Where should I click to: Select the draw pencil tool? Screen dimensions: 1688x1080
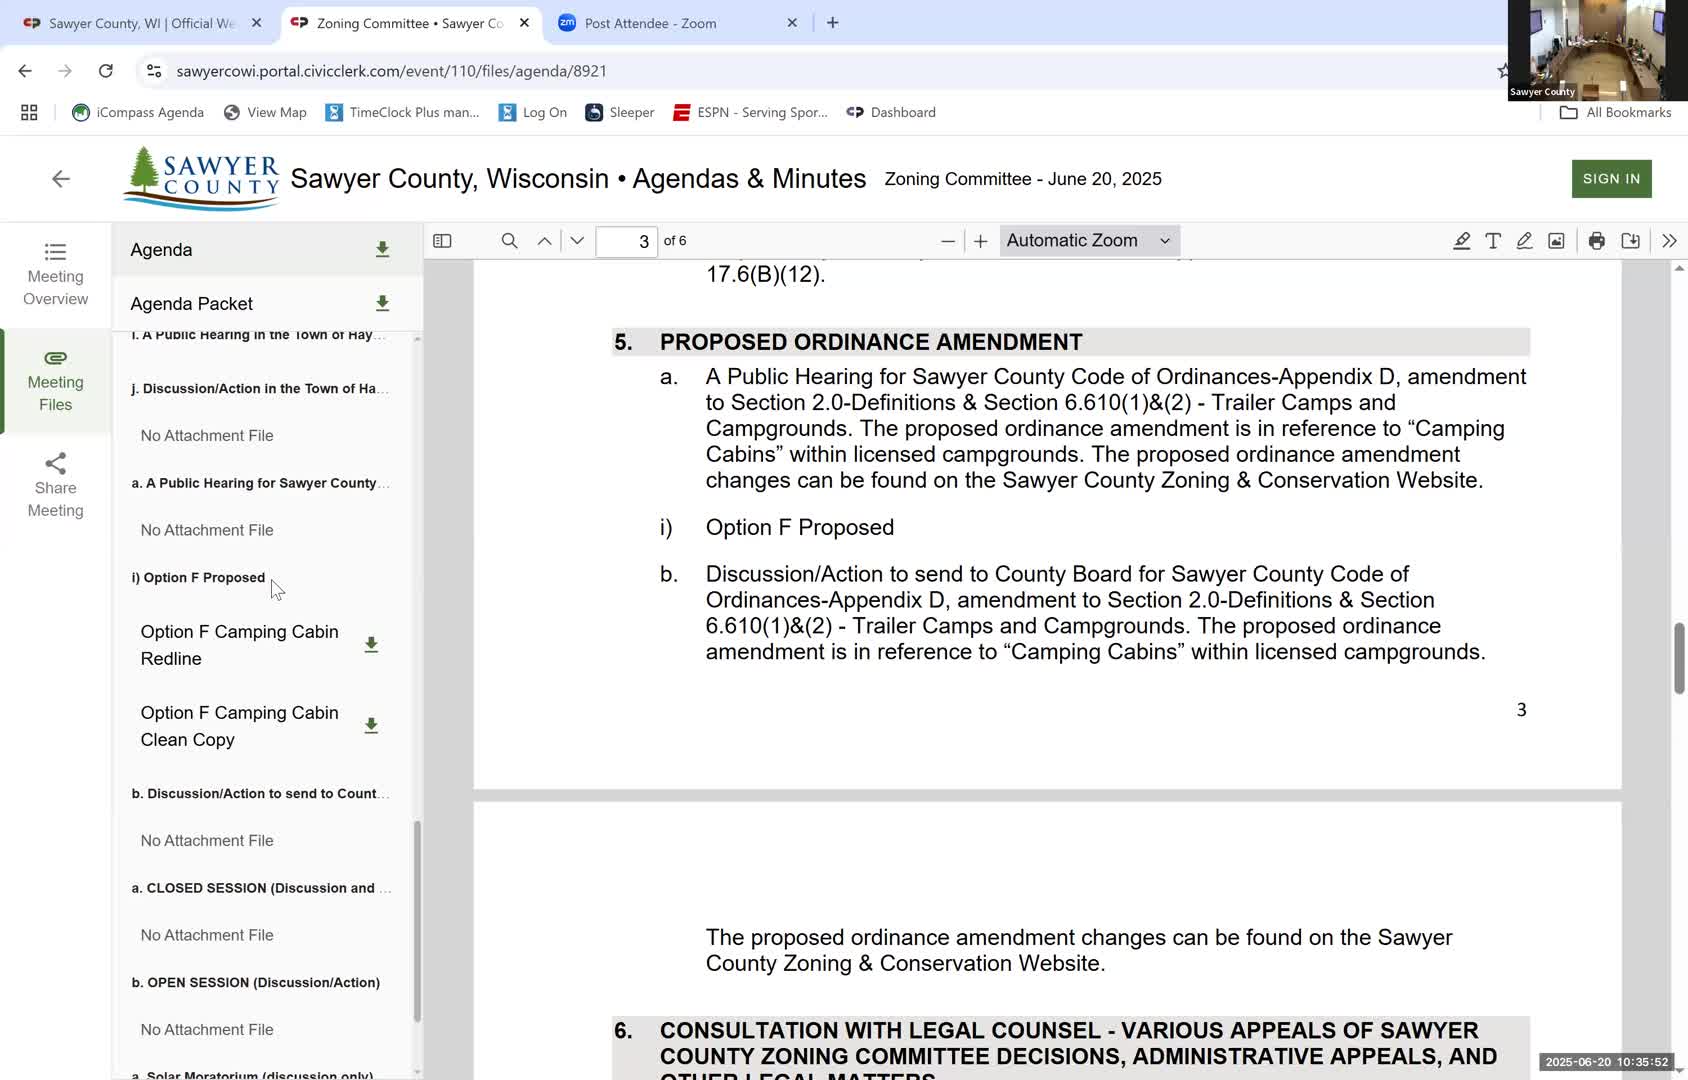[1524, 241]
